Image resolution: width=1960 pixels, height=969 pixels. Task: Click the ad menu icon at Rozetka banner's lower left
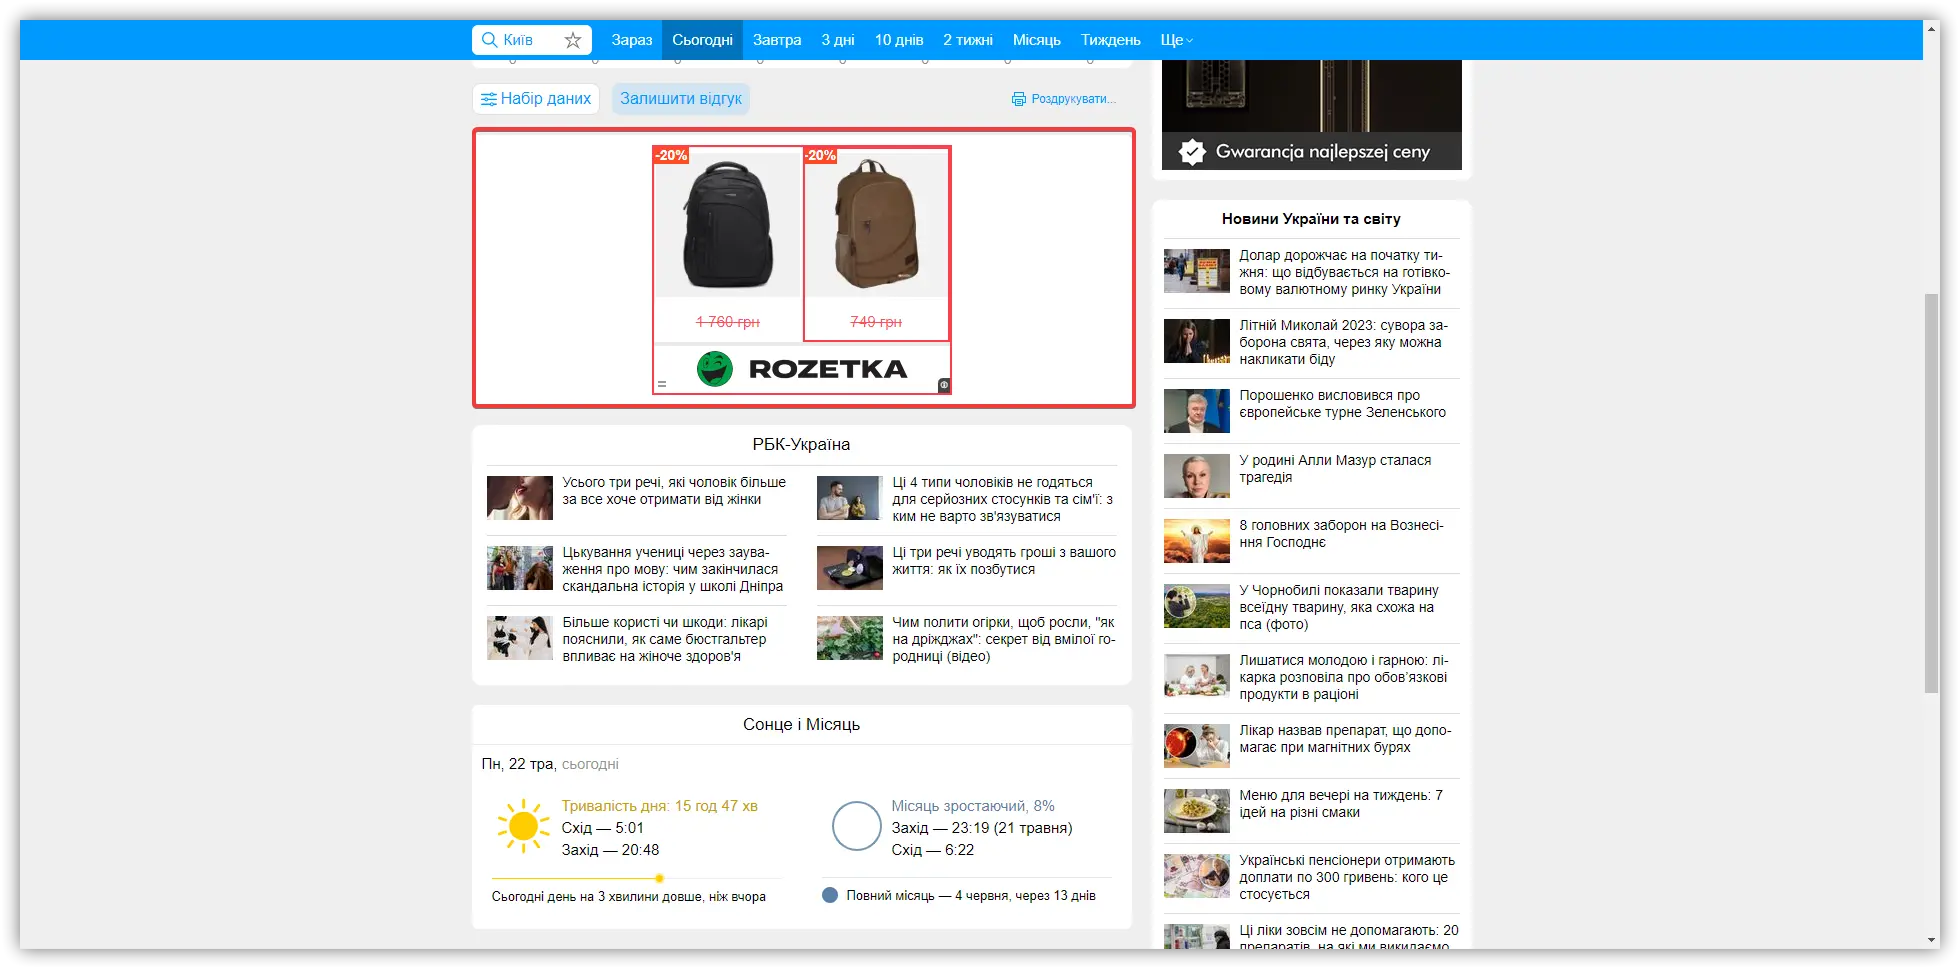662,384
